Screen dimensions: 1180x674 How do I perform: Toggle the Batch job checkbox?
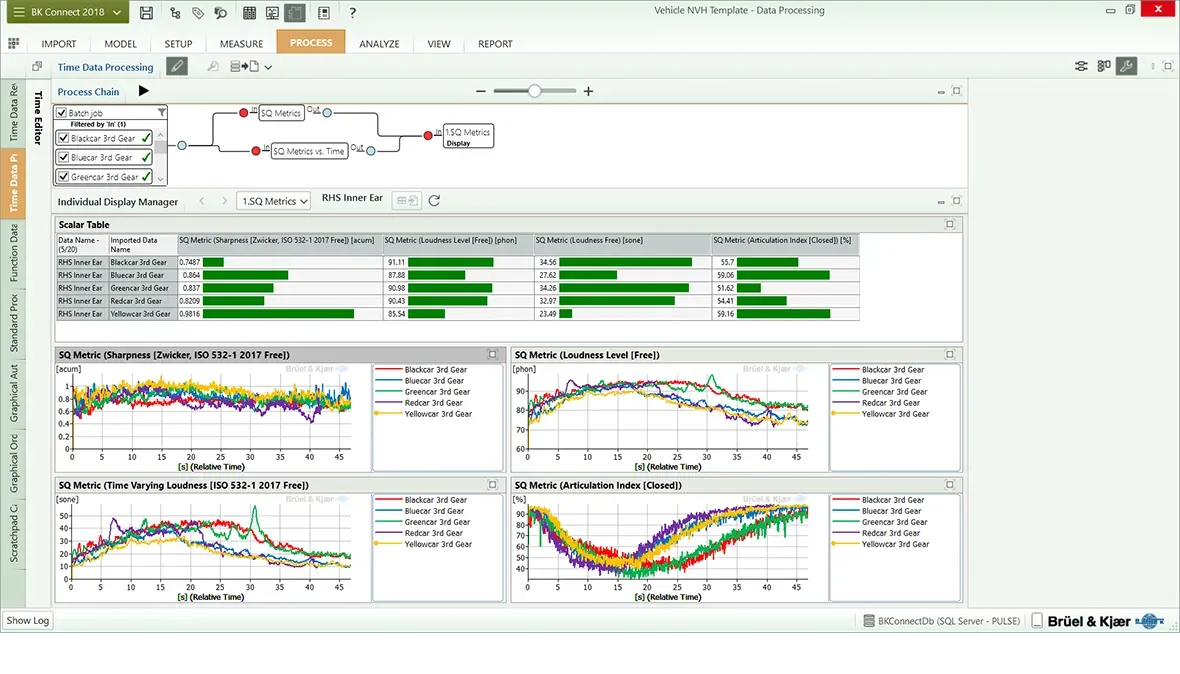coord(62,113)
